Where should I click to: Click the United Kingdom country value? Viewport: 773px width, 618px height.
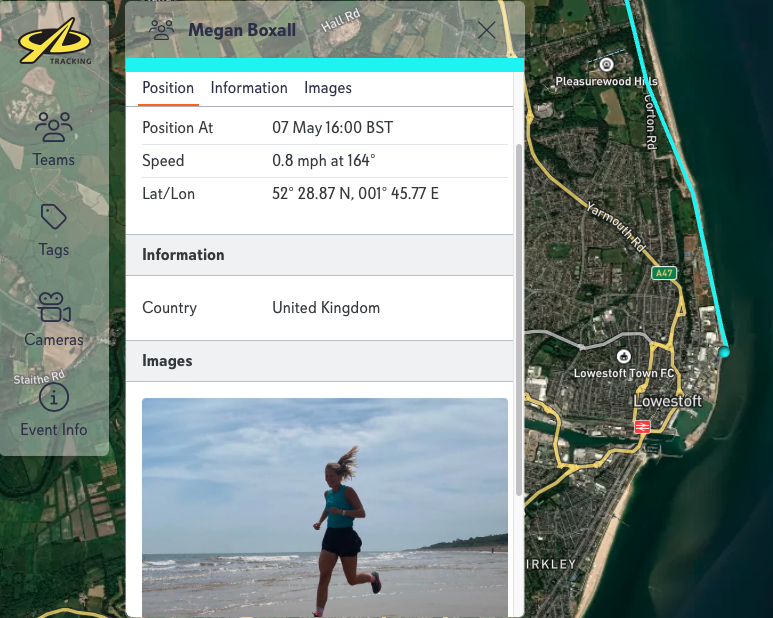(326, 308)
